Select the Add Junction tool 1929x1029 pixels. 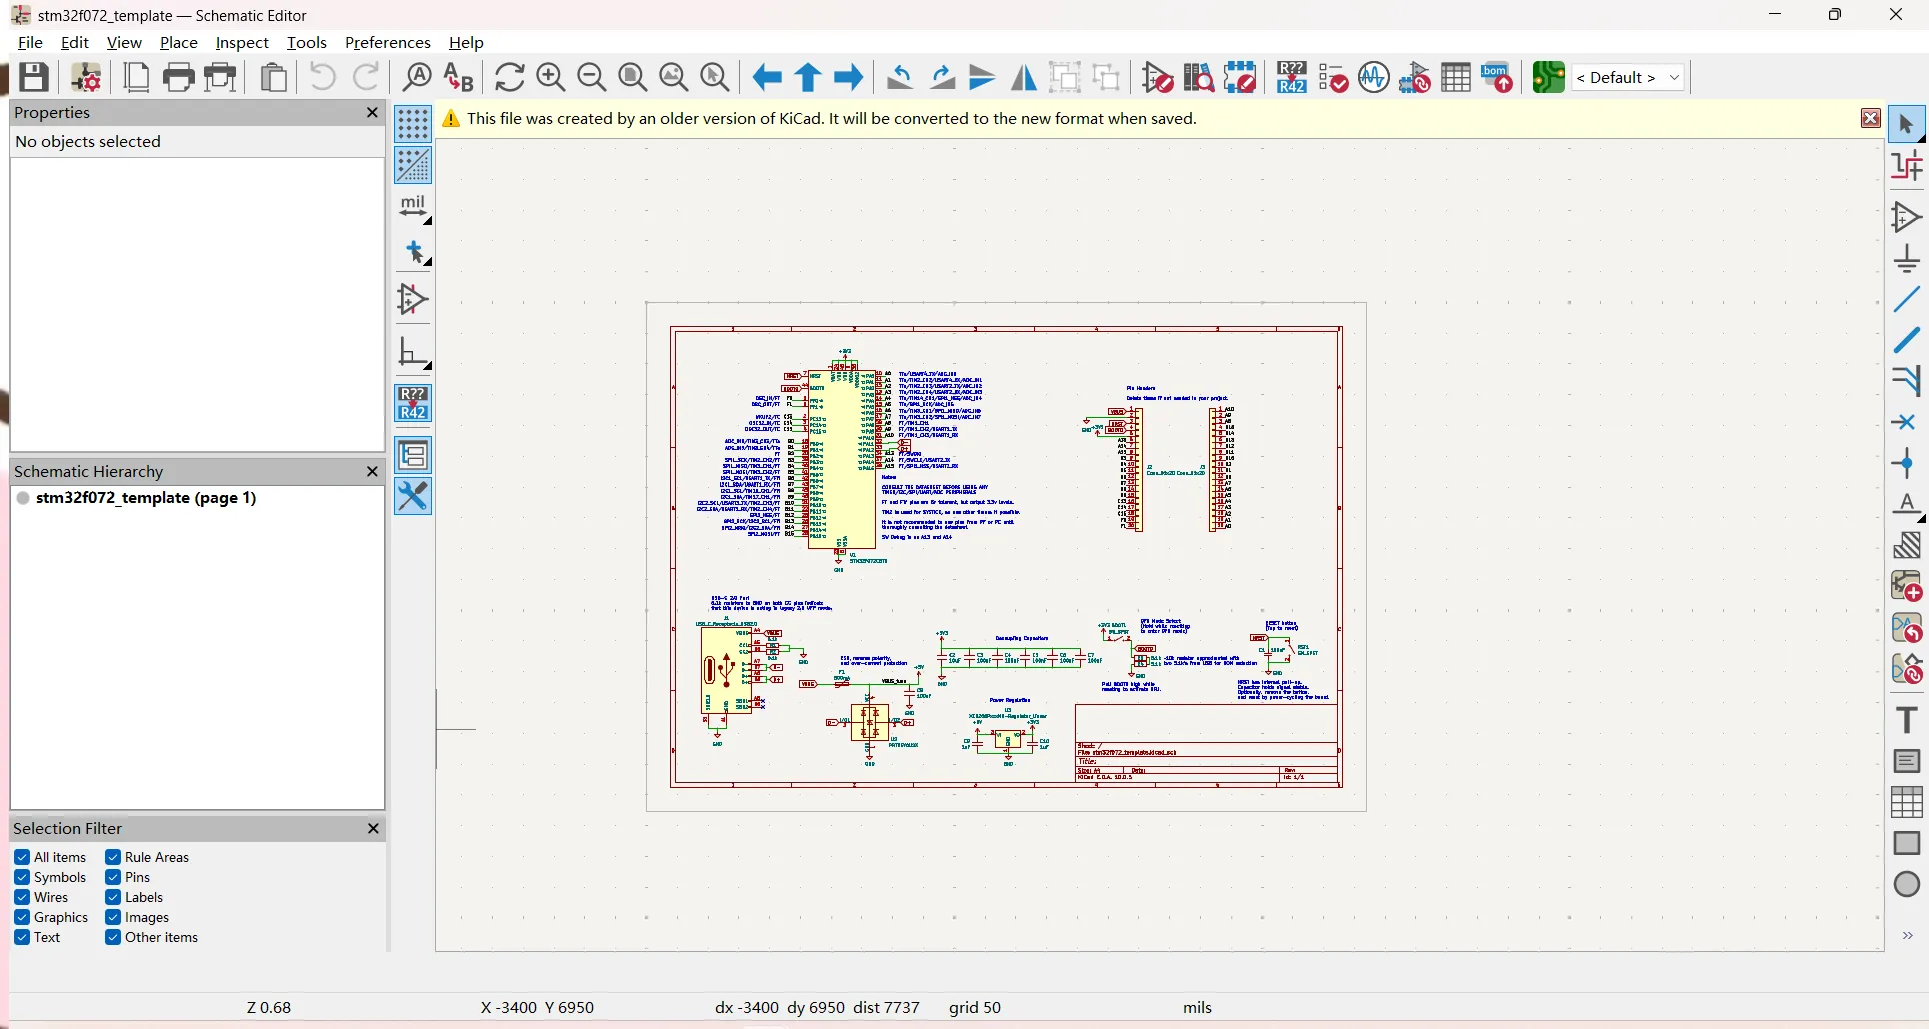pos(1907,463)
